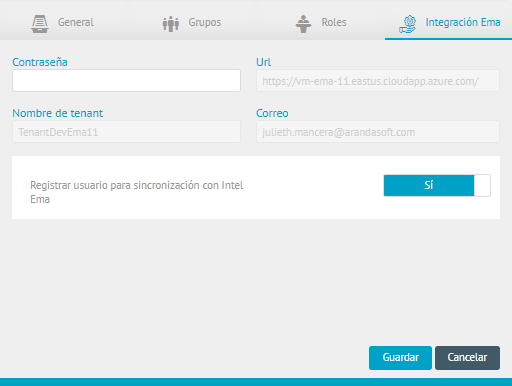
Task: Click the white handle of the Sí switch
Action: (x=482, y=185)
